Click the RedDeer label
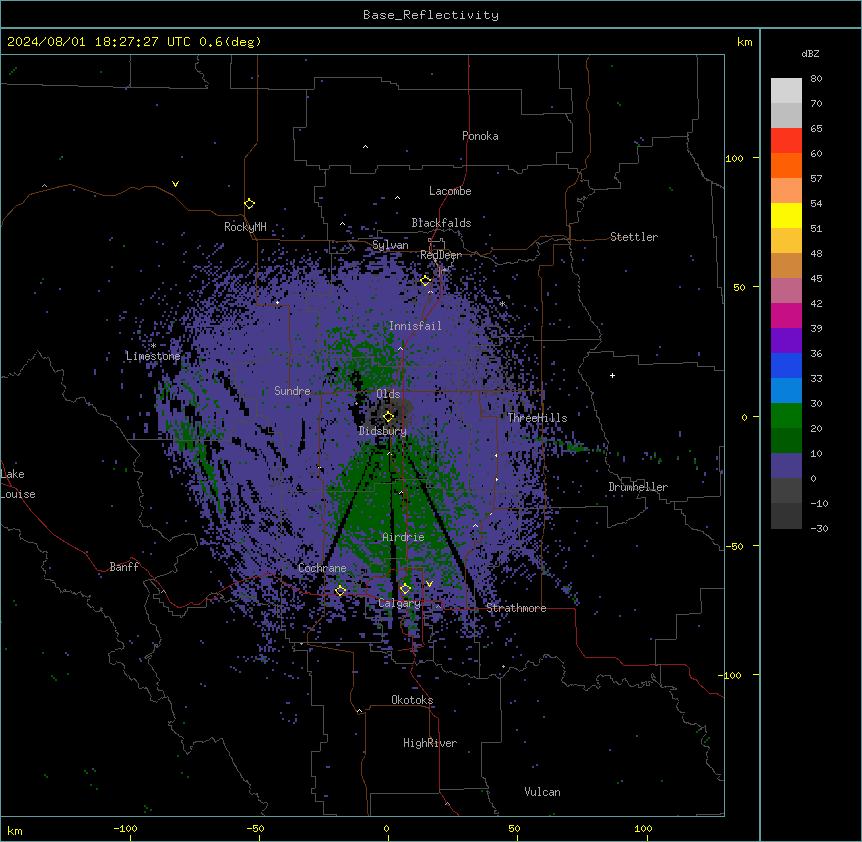This screenshot has width=862, height=842. 441,255
